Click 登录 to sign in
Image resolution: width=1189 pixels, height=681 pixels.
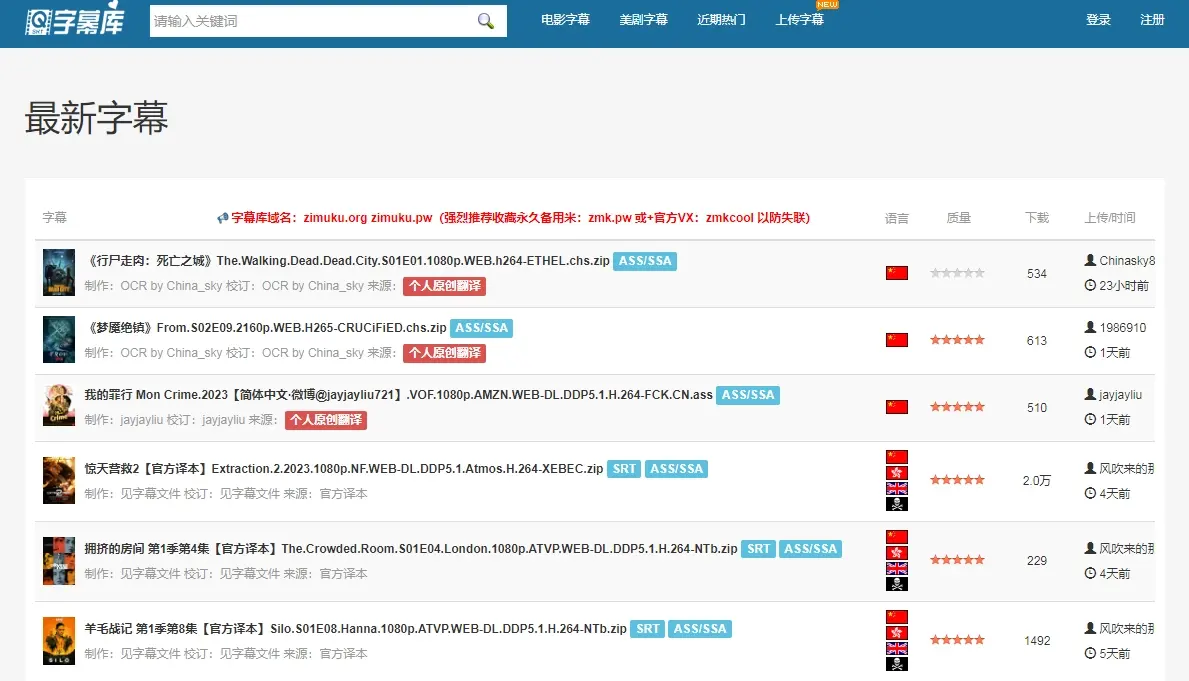click(1098, 20)
